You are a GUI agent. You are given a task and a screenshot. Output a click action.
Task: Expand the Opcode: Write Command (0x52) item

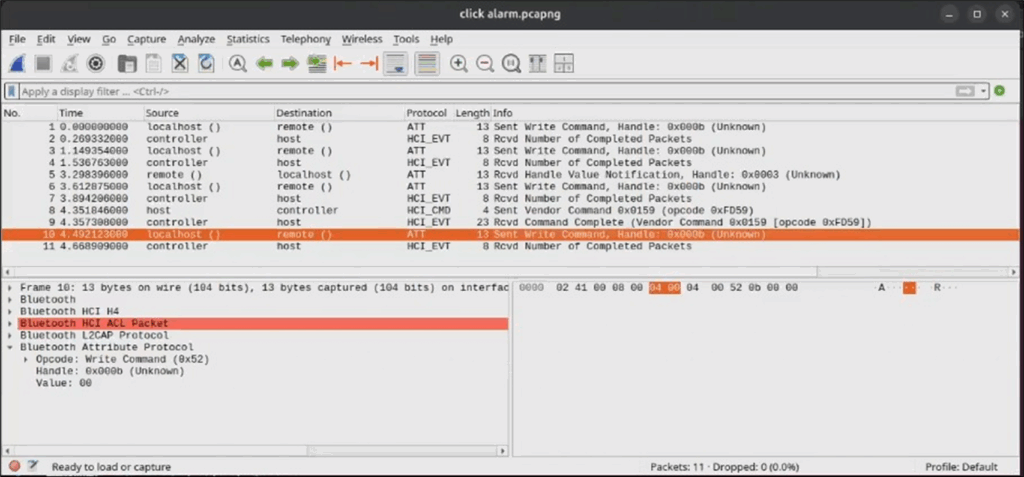click(x=26, y=359)
